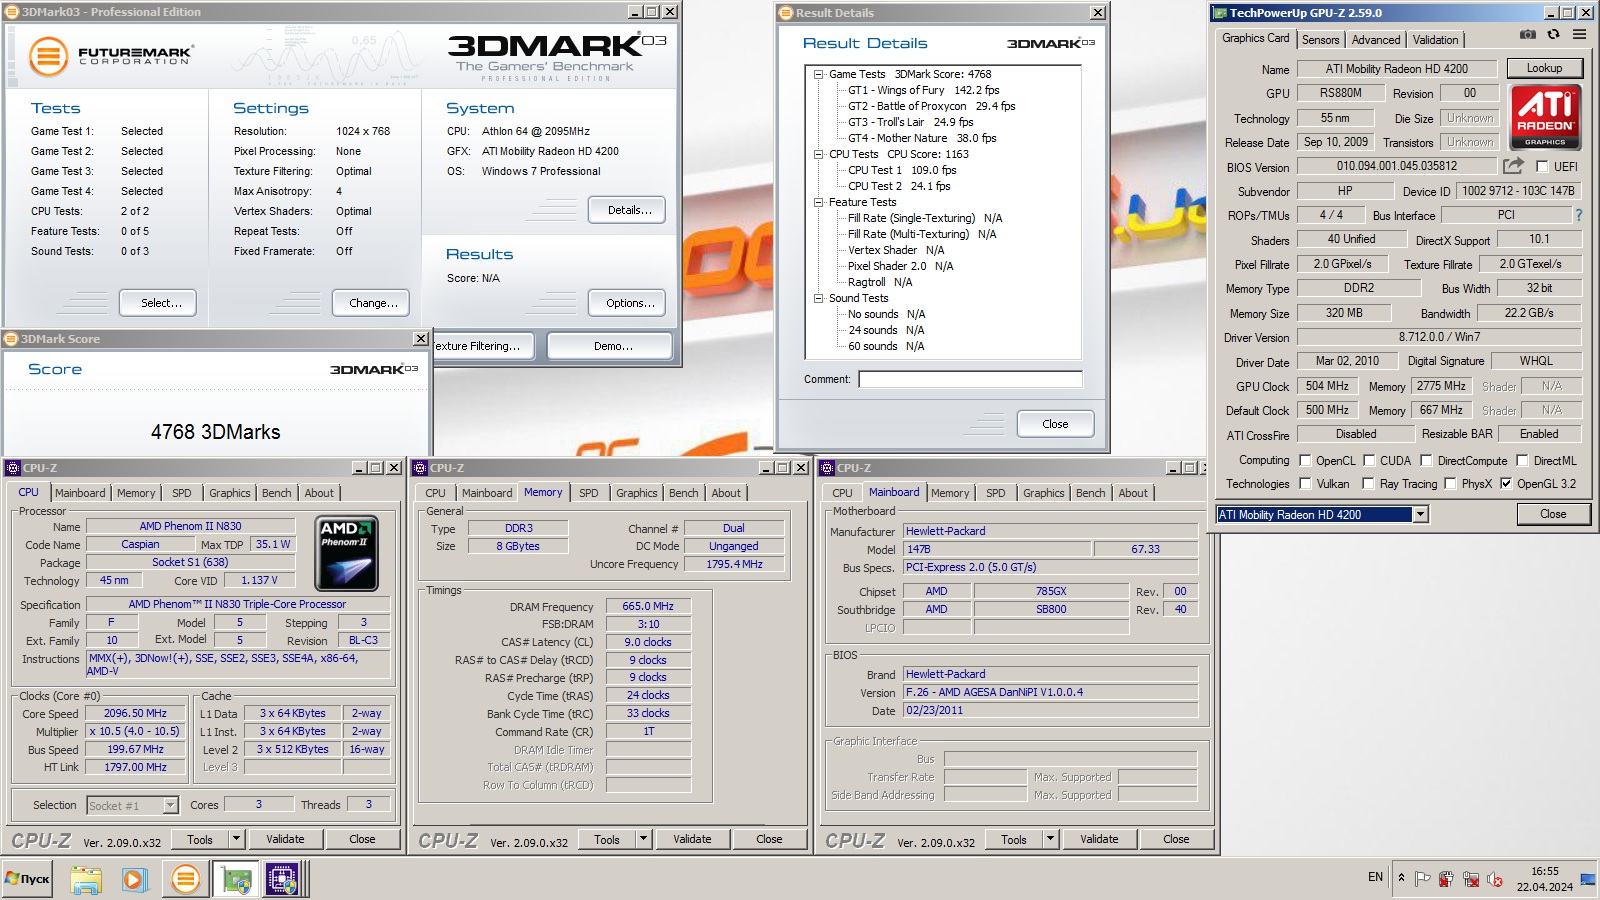This screenshot has width=1600, height=900.
Task: Click the Bus Interface question mark icon
Action: pyautogui.click(x=1579, y=215)
